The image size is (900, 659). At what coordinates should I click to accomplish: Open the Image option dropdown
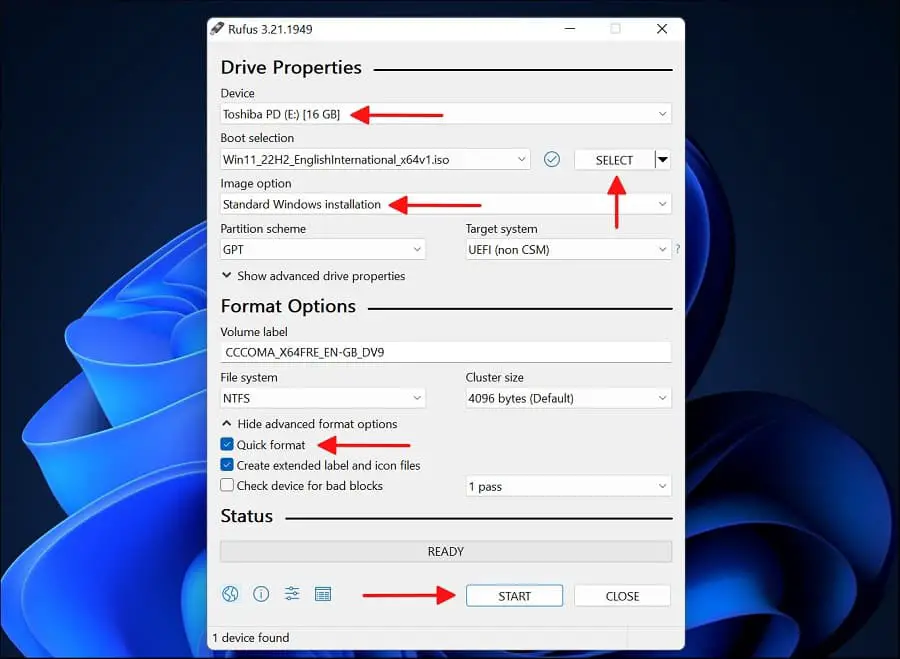tap(445, 204)
